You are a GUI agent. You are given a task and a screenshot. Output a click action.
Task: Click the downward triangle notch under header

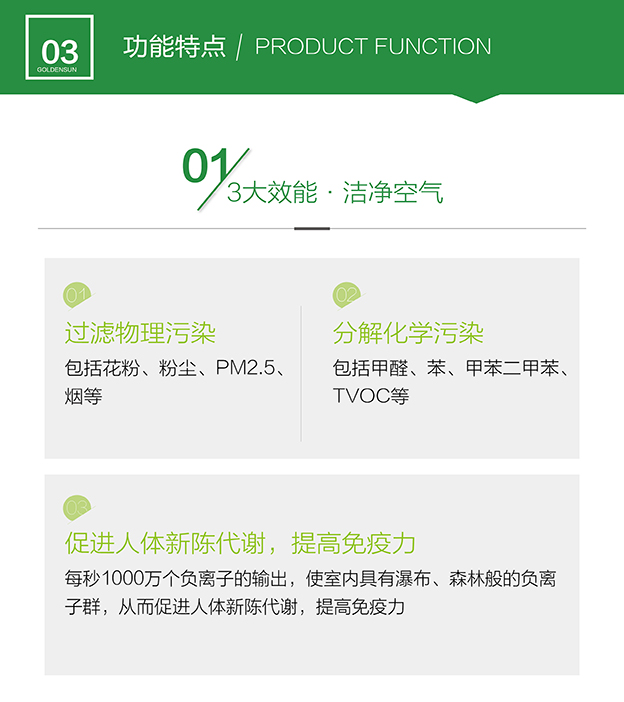pyautogui.click(x=475, y=98)
